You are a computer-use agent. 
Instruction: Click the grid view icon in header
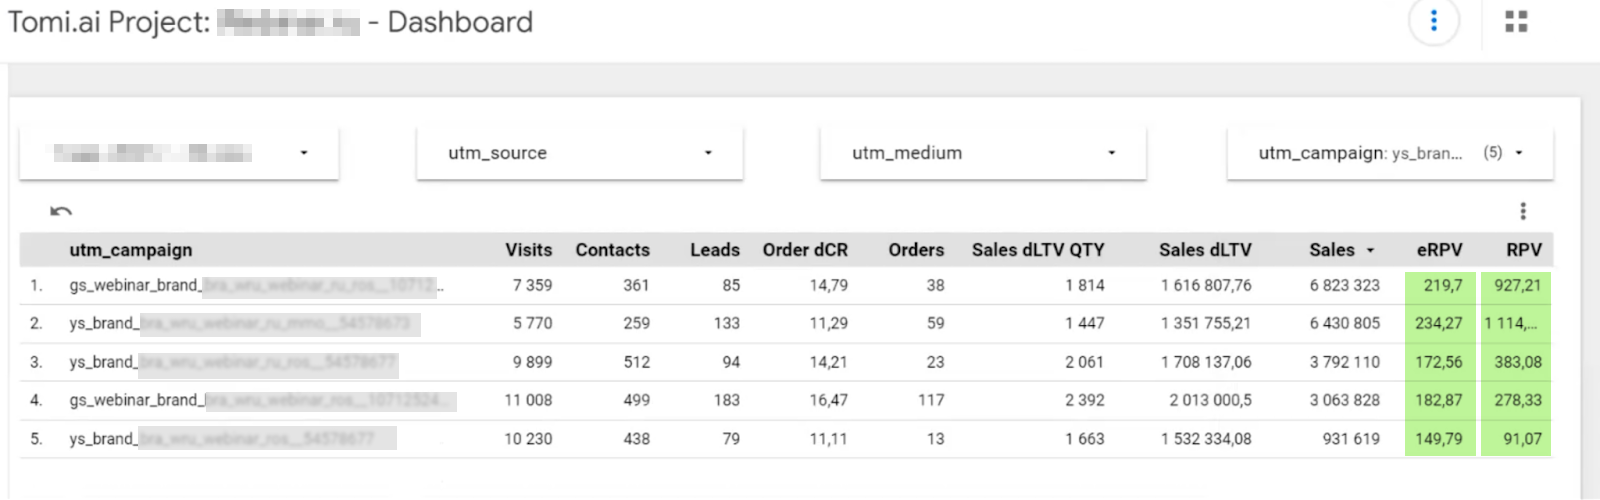coord(1516,21)
